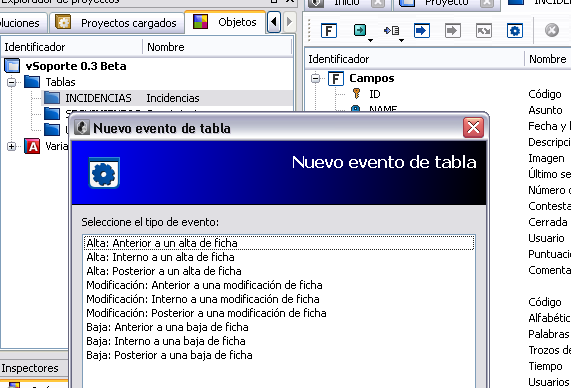Click Nombre column header in project explorer
This screenshot has height=388, width=571.
tap(217, 47)
